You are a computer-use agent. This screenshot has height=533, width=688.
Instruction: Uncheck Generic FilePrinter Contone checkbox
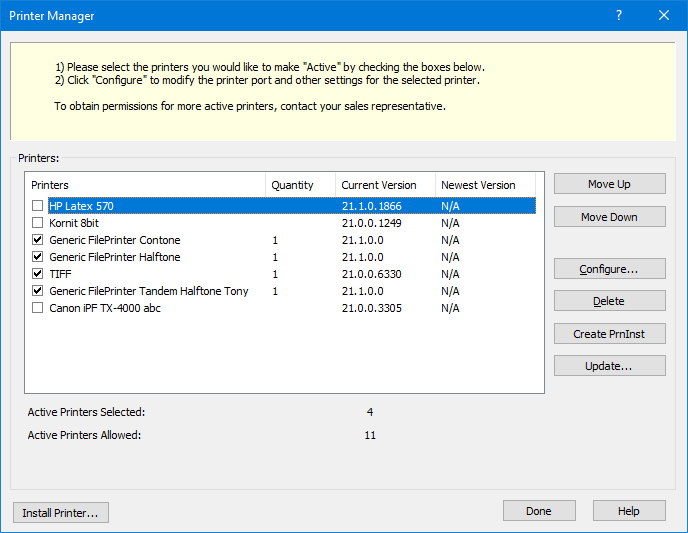(x=38, y=240)
